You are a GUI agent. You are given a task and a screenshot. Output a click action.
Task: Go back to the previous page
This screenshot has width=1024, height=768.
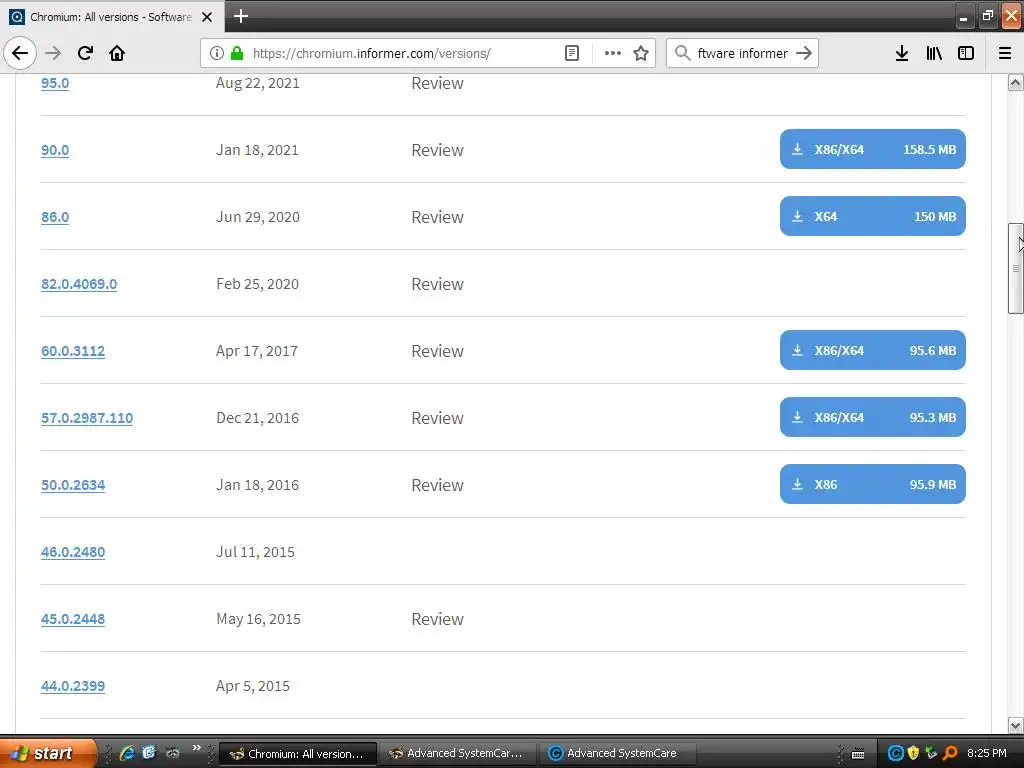pyautogui.click(x=20, y=53)
